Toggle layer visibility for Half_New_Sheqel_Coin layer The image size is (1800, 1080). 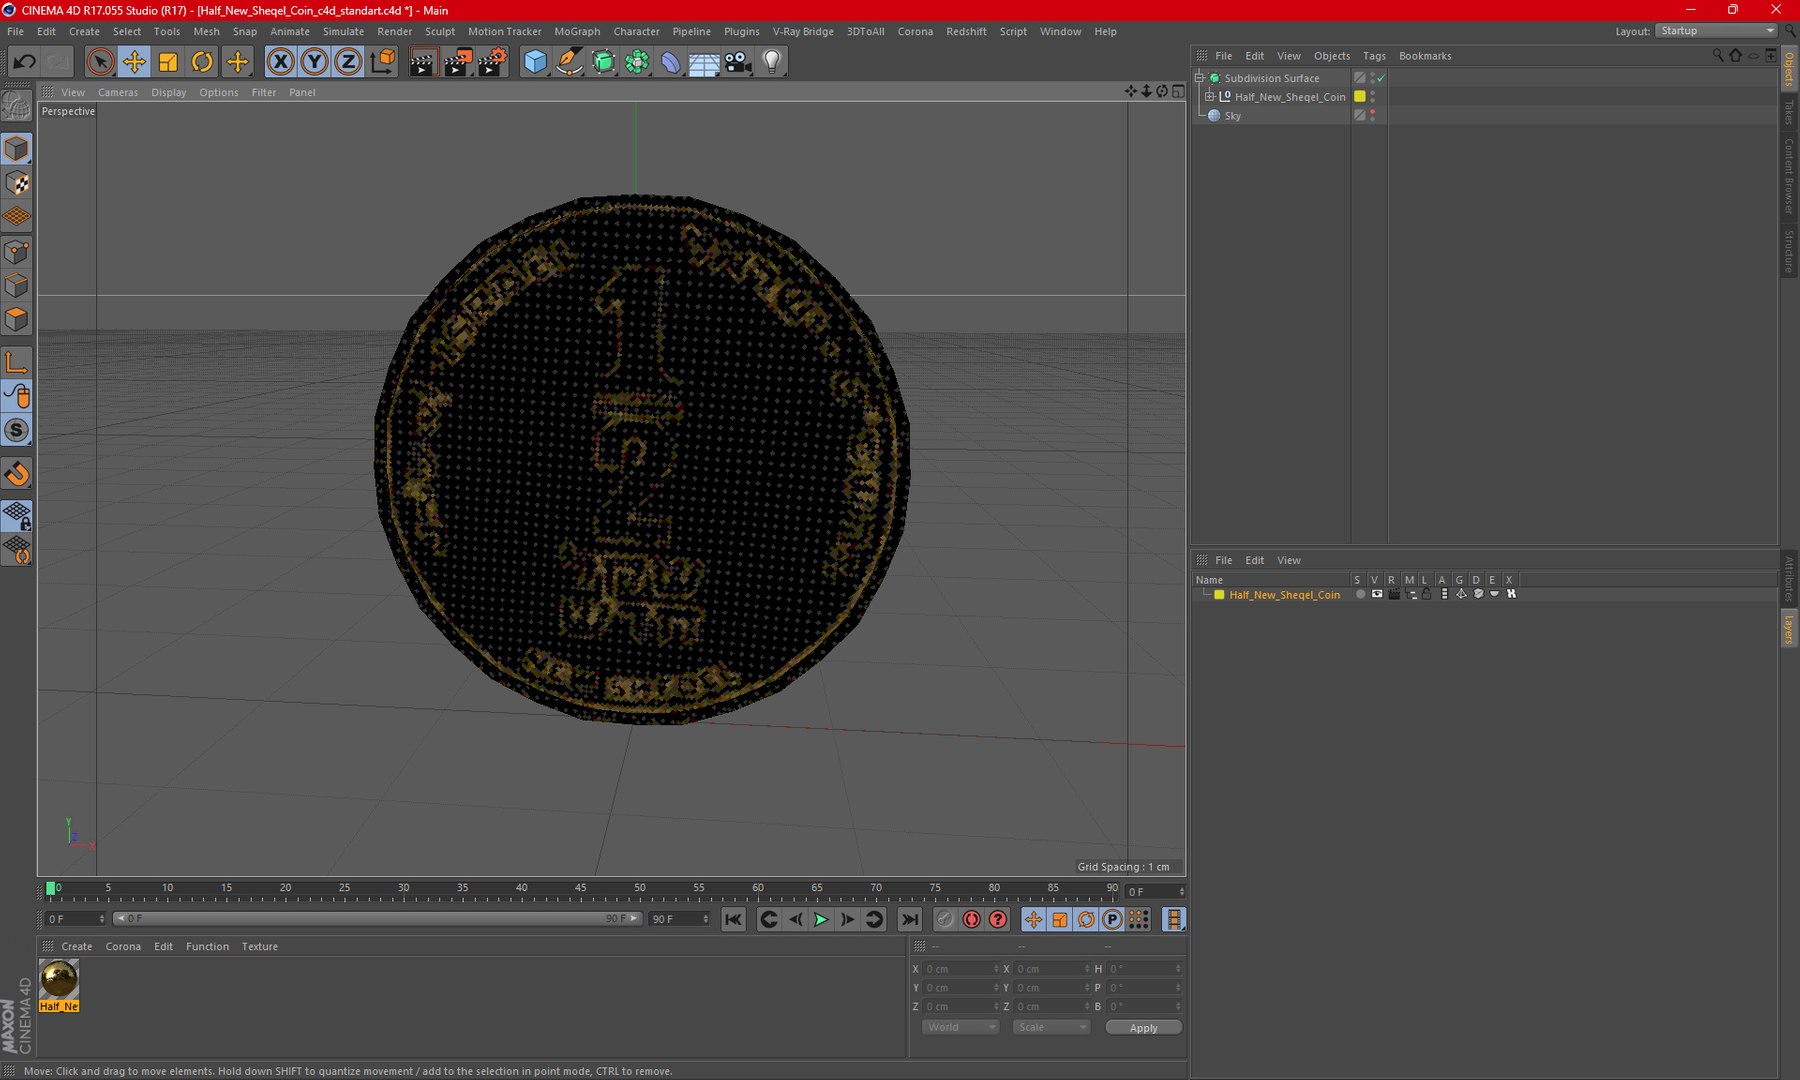[x=1377, y=594]
